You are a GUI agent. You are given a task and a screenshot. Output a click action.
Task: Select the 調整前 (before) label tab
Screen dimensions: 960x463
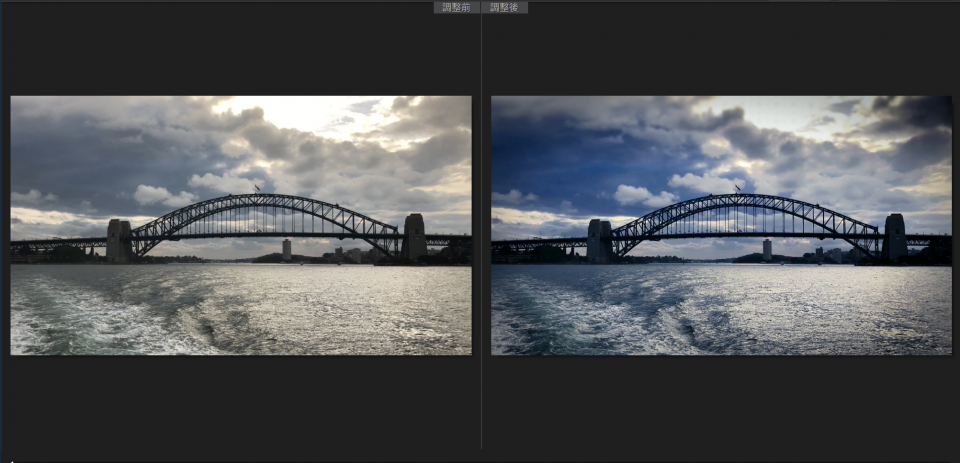click(x=457, y=7)
